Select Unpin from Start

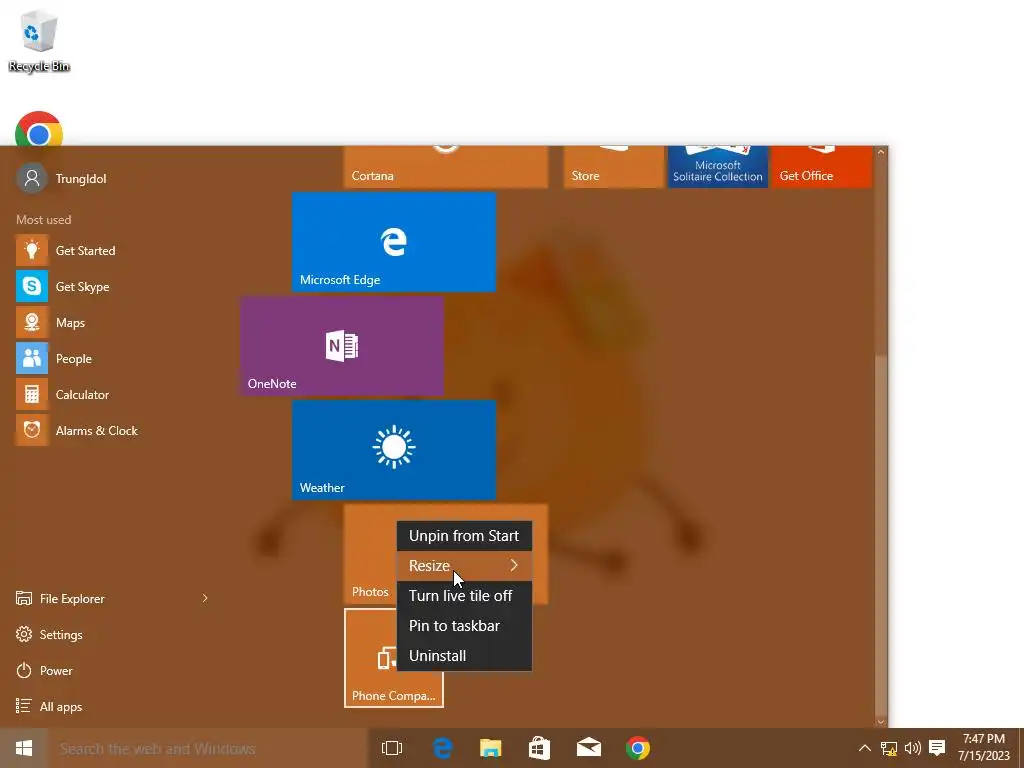[x=464, y=536]
